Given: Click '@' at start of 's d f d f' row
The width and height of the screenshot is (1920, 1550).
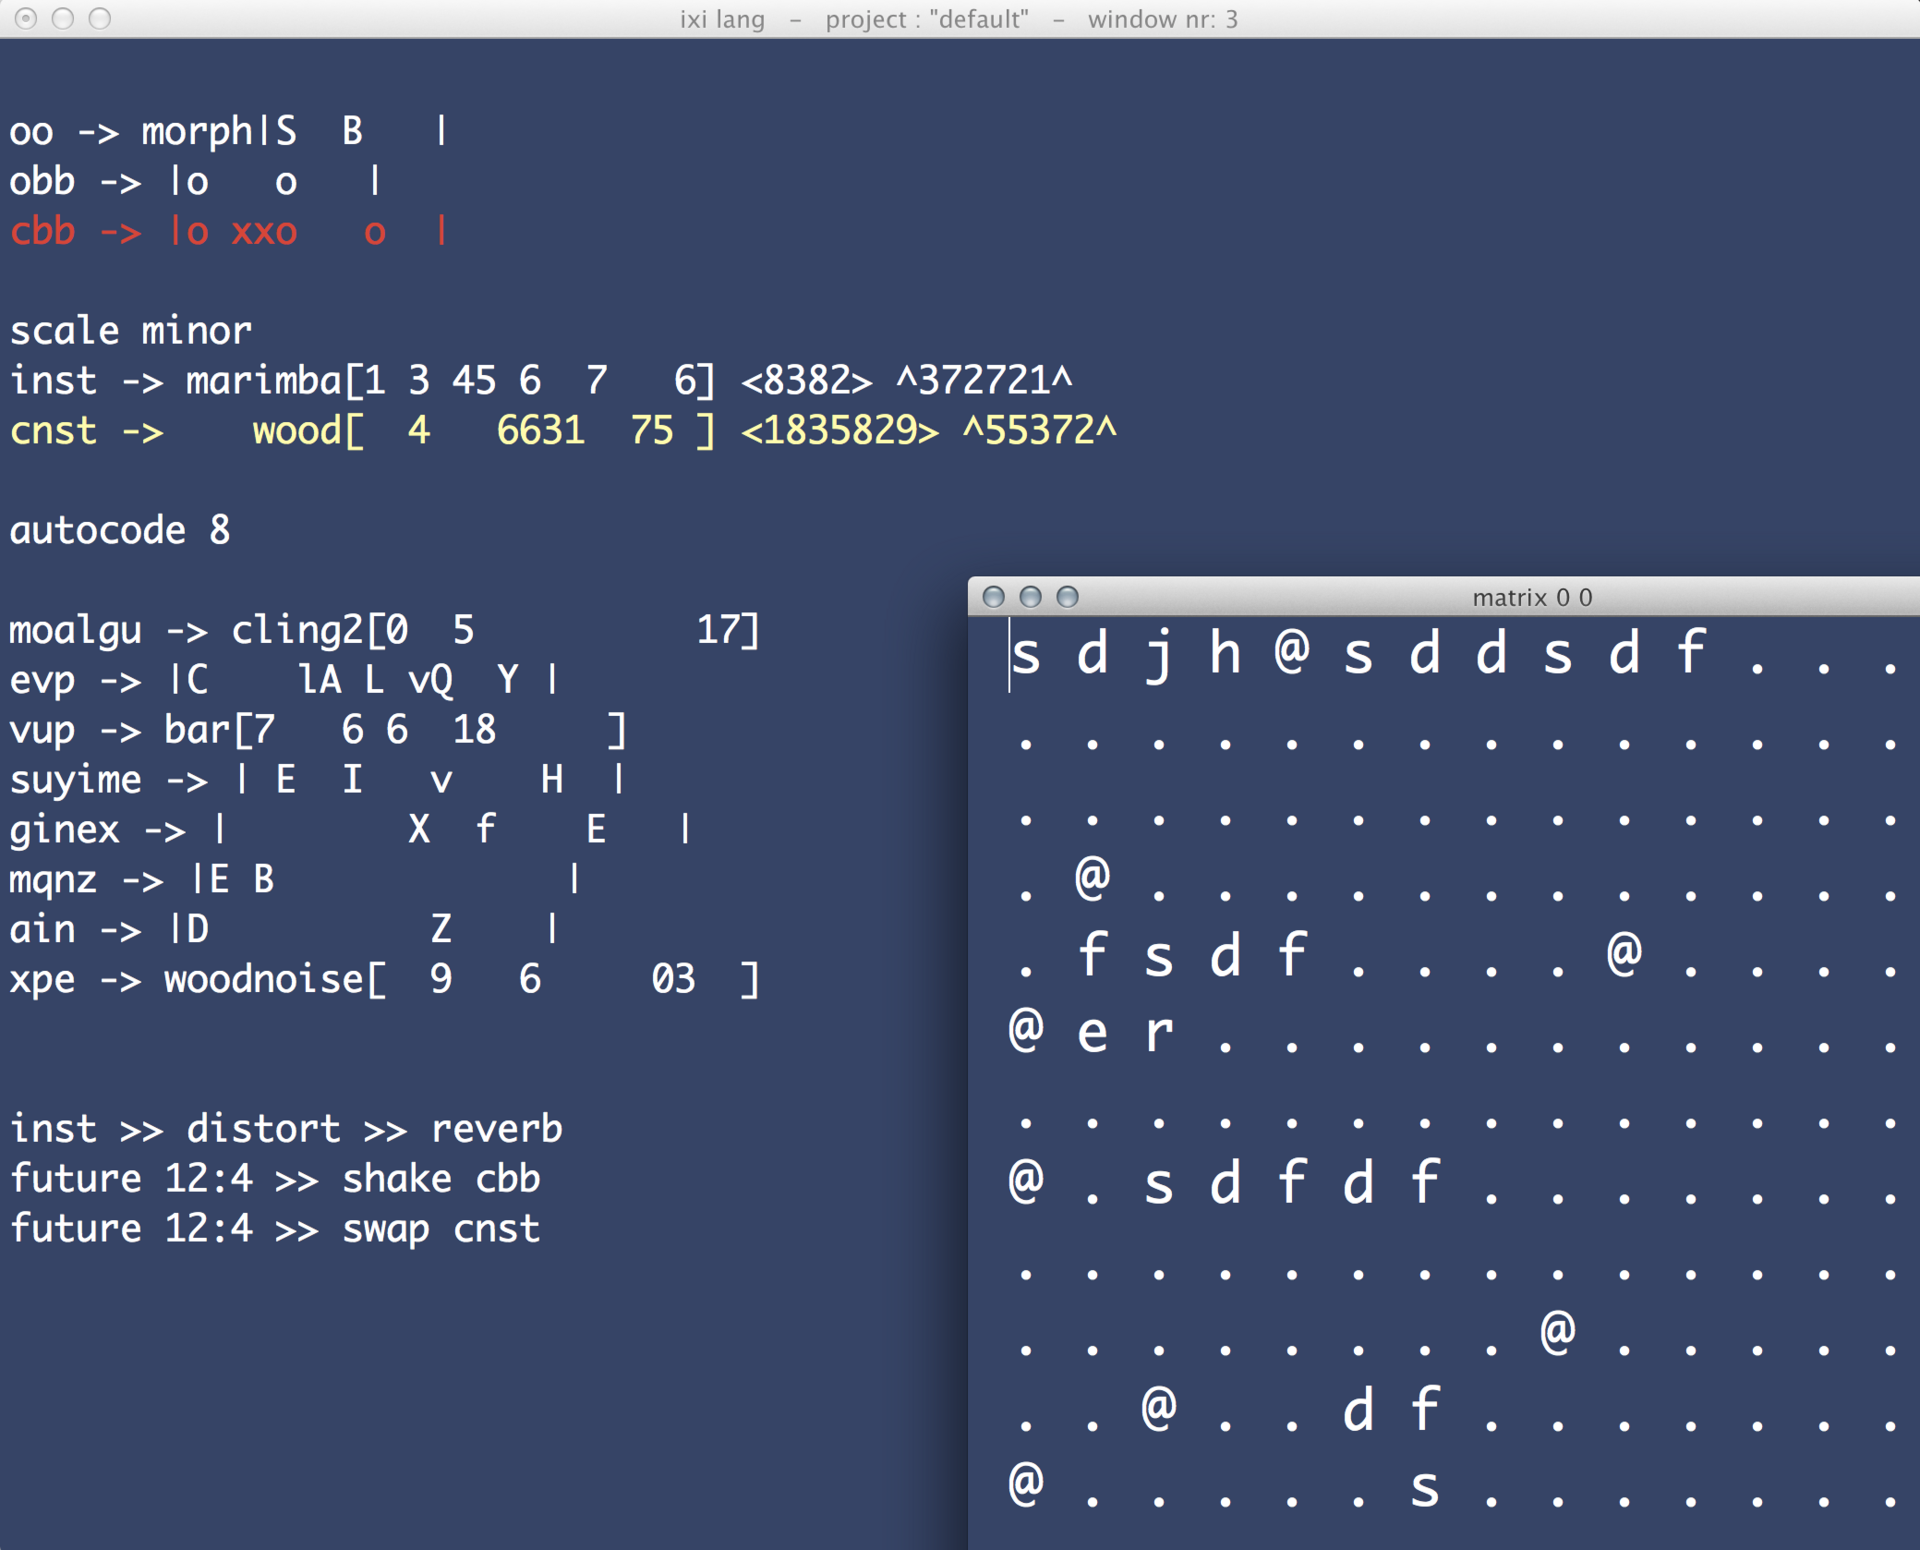Looking at the screenshot, I should click(1026, 1180).
